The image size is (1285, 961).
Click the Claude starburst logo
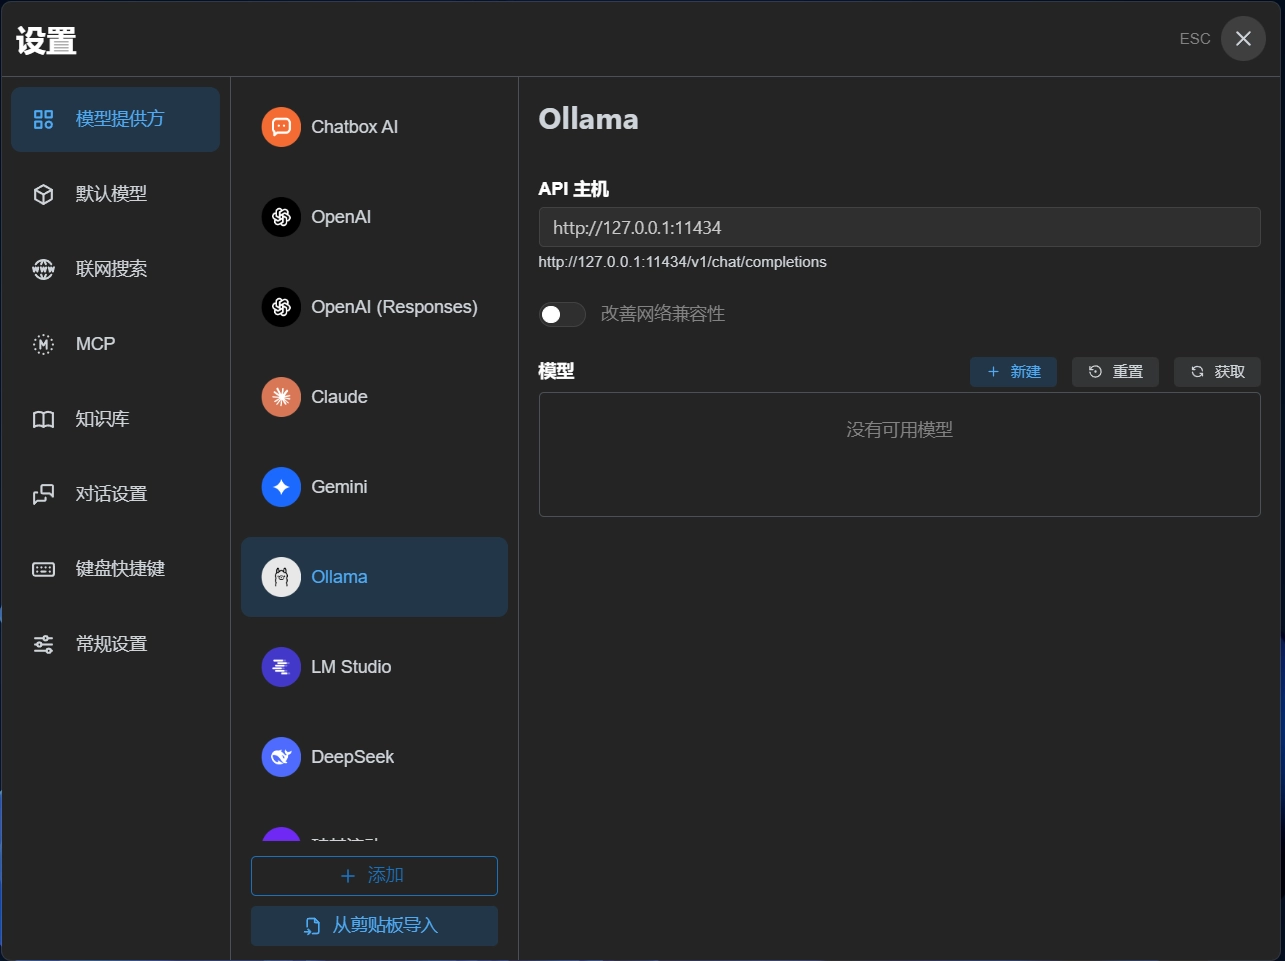(281, 397)
